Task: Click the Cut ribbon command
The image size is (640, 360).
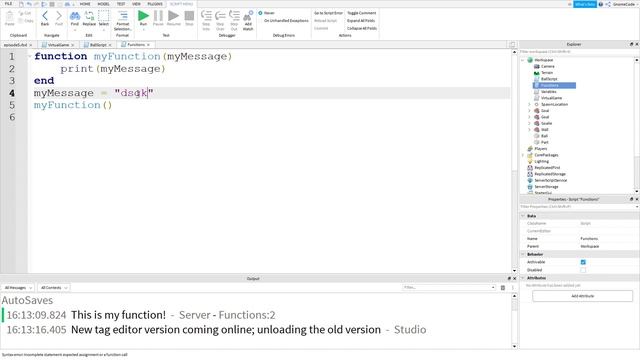Action: click(25, 13)
